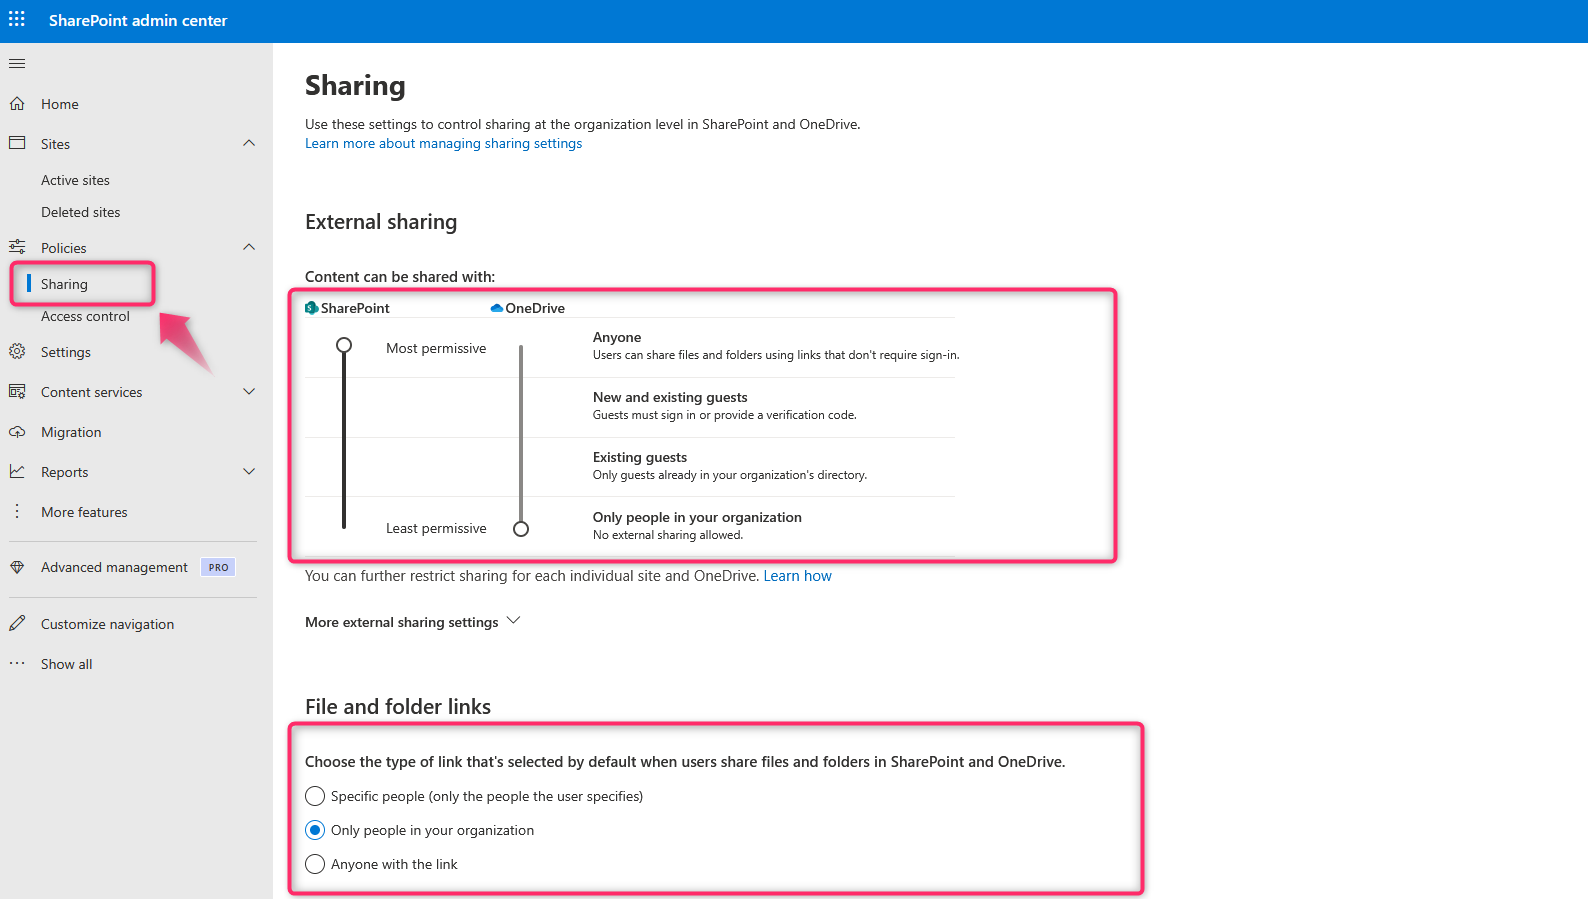Click the Content services icon
Screen dimensions: 1588x899
click(x=17, y=391)
